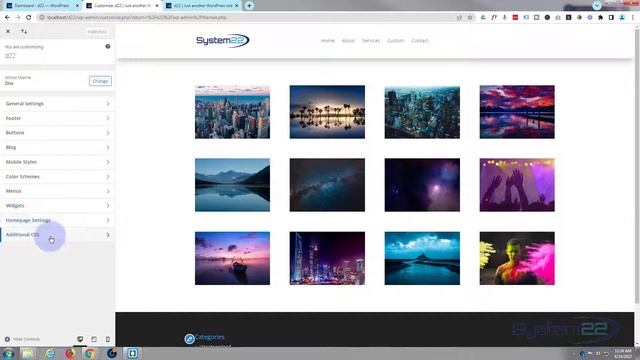This screenshot has height=360, width=640.
Task: Open the Chrome profile avatar
Action: coord(622,18)
